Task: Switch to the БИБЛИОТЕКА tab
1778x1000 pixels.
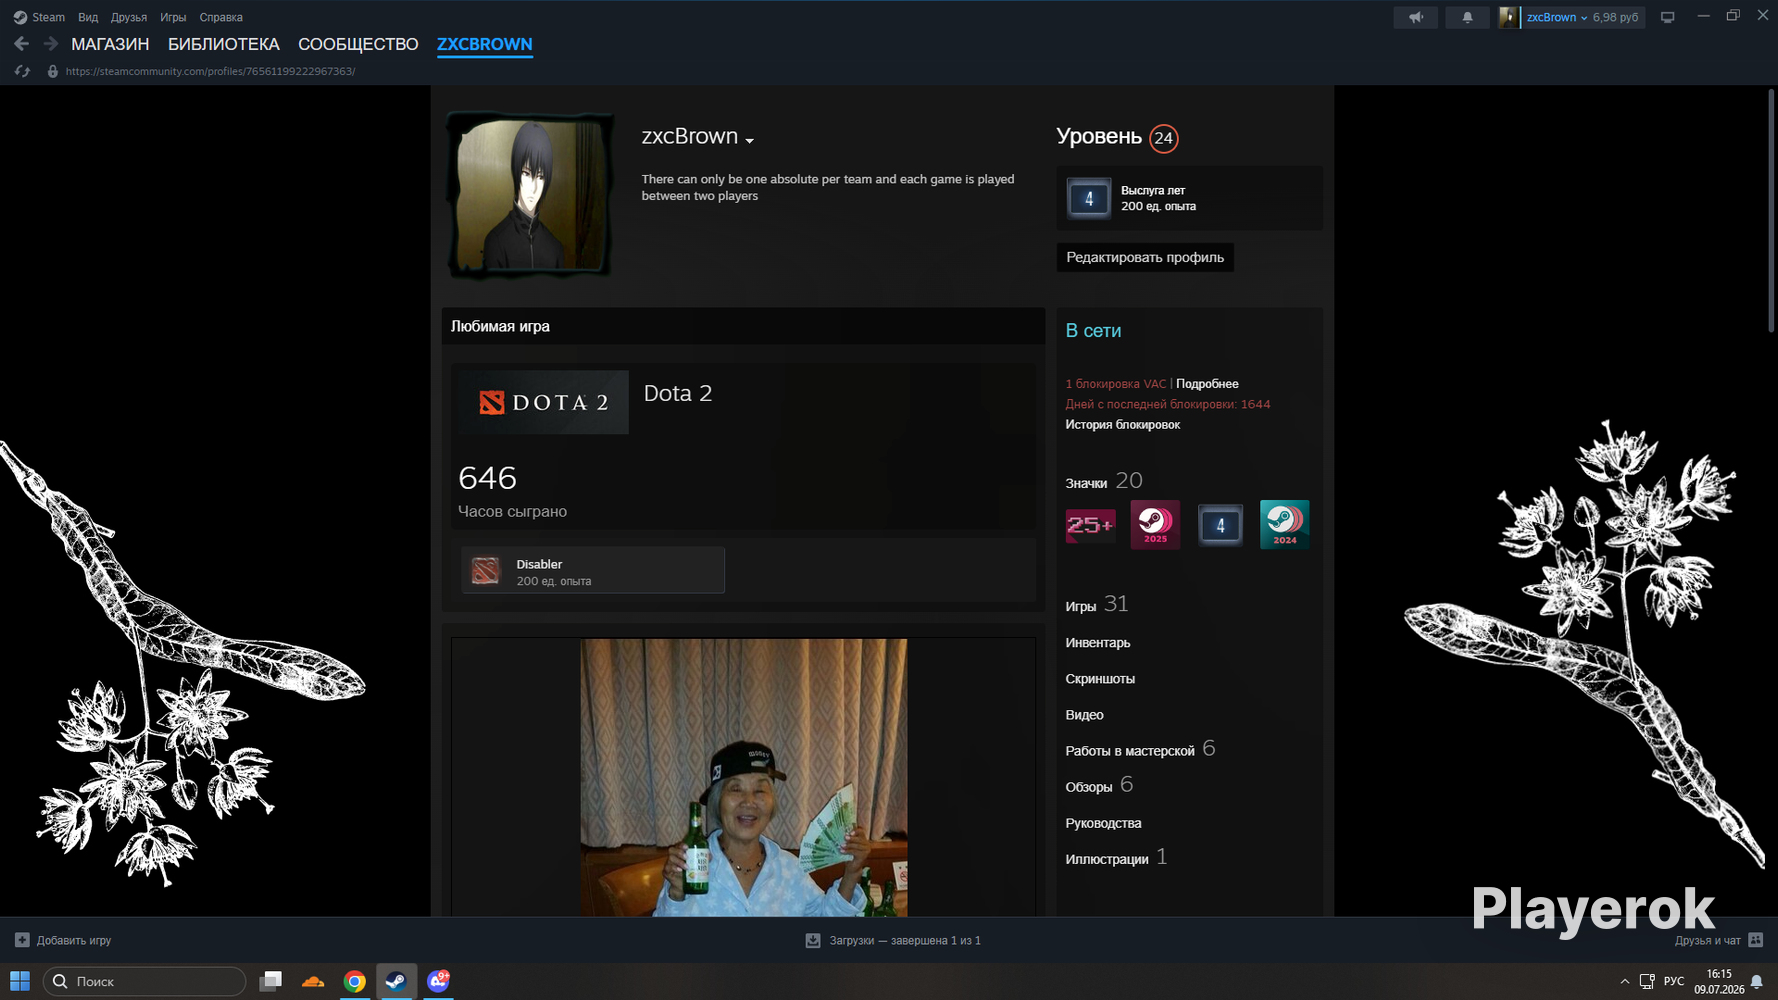Action: pos(224,44)
